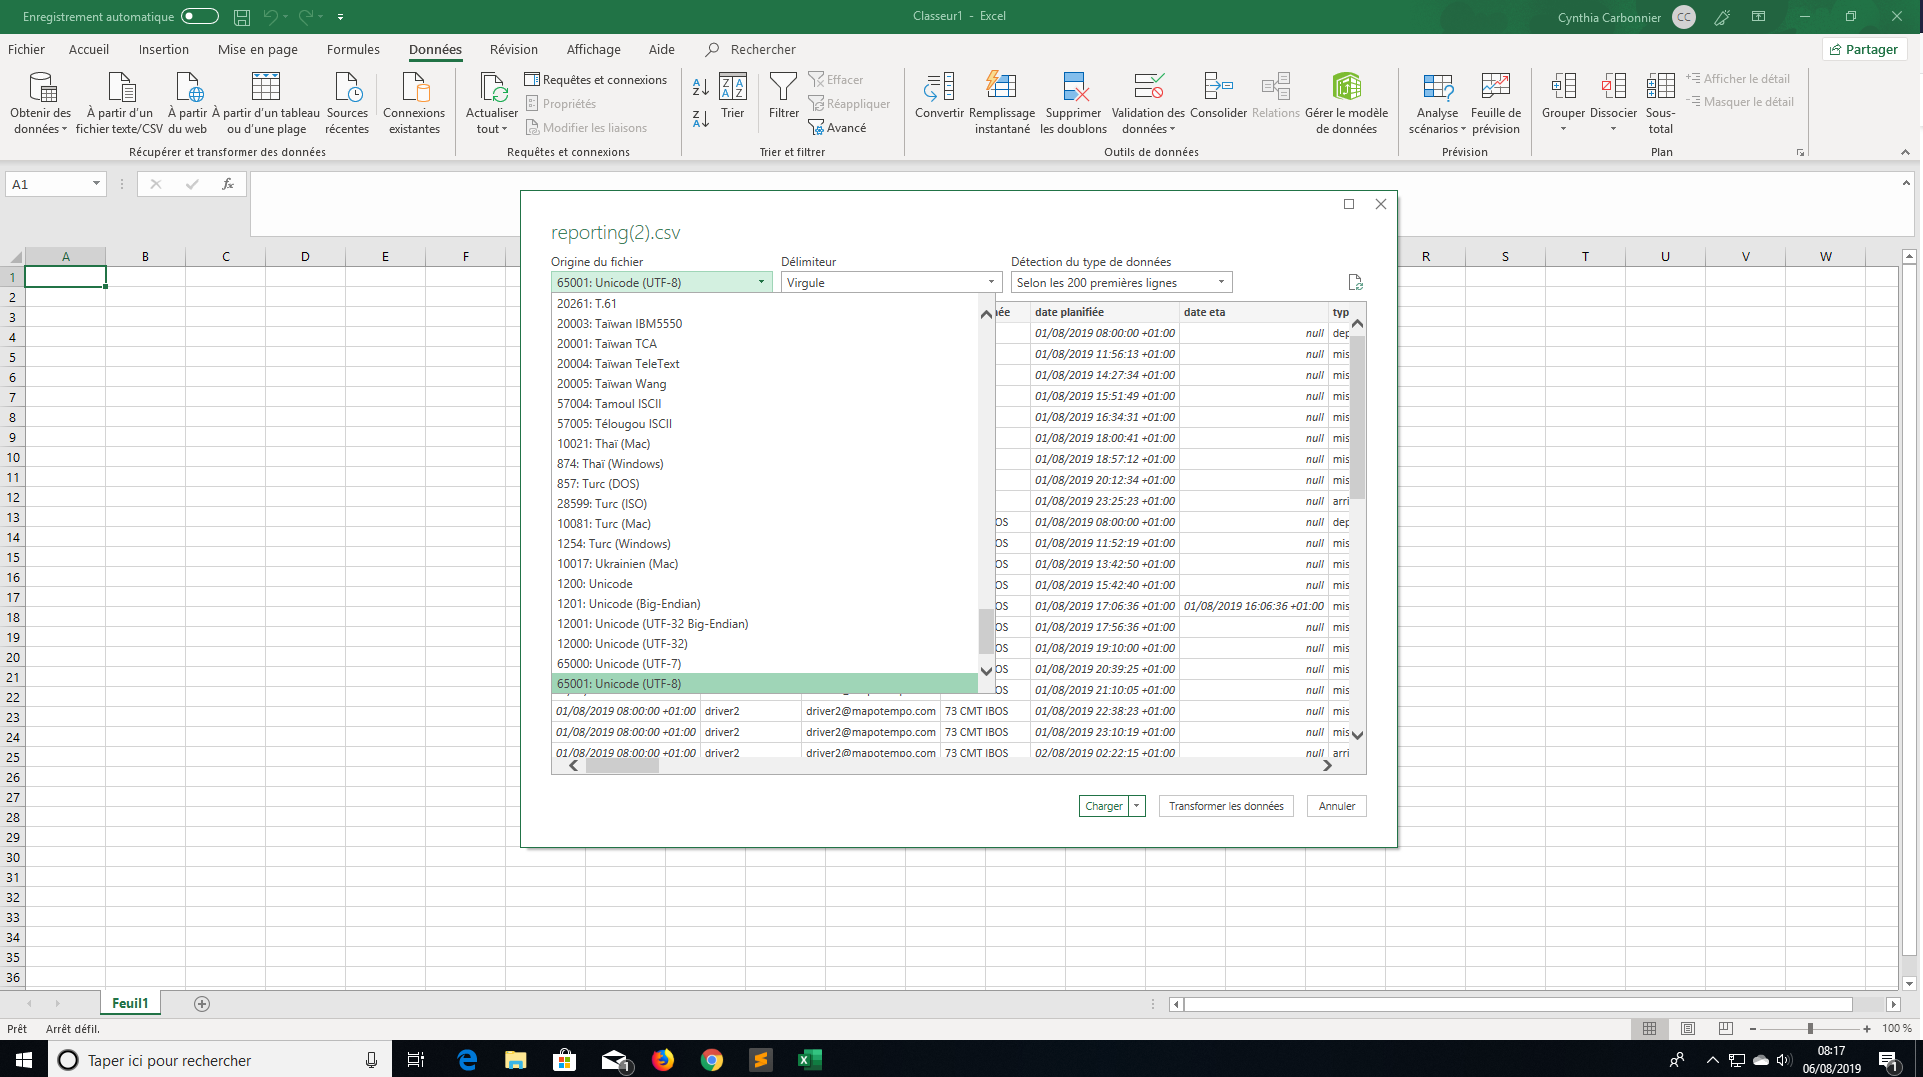Open the Formules ribbon tab
This screenshot has width=1923, height=1077.
point(353,49)
